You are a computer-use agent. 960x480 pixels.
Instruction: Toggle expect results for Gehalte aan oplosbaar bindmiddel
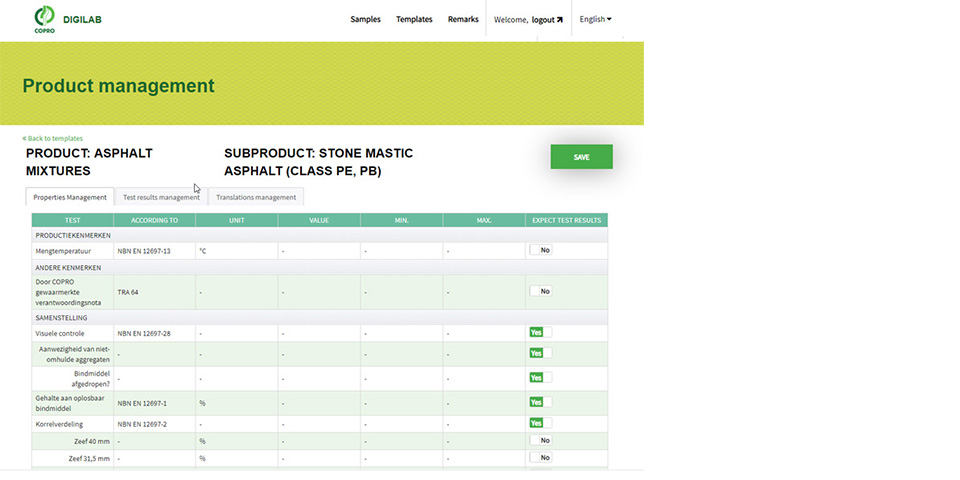coord(540,402)
